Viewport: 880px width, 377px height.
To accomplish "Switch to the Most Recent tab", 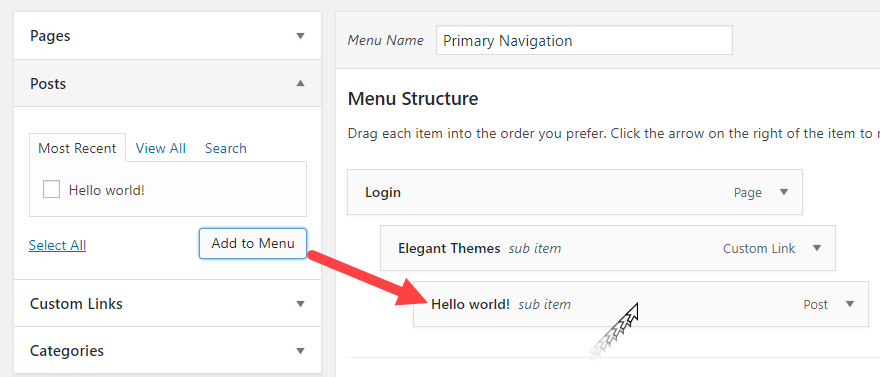I will [x=77, y=148].
